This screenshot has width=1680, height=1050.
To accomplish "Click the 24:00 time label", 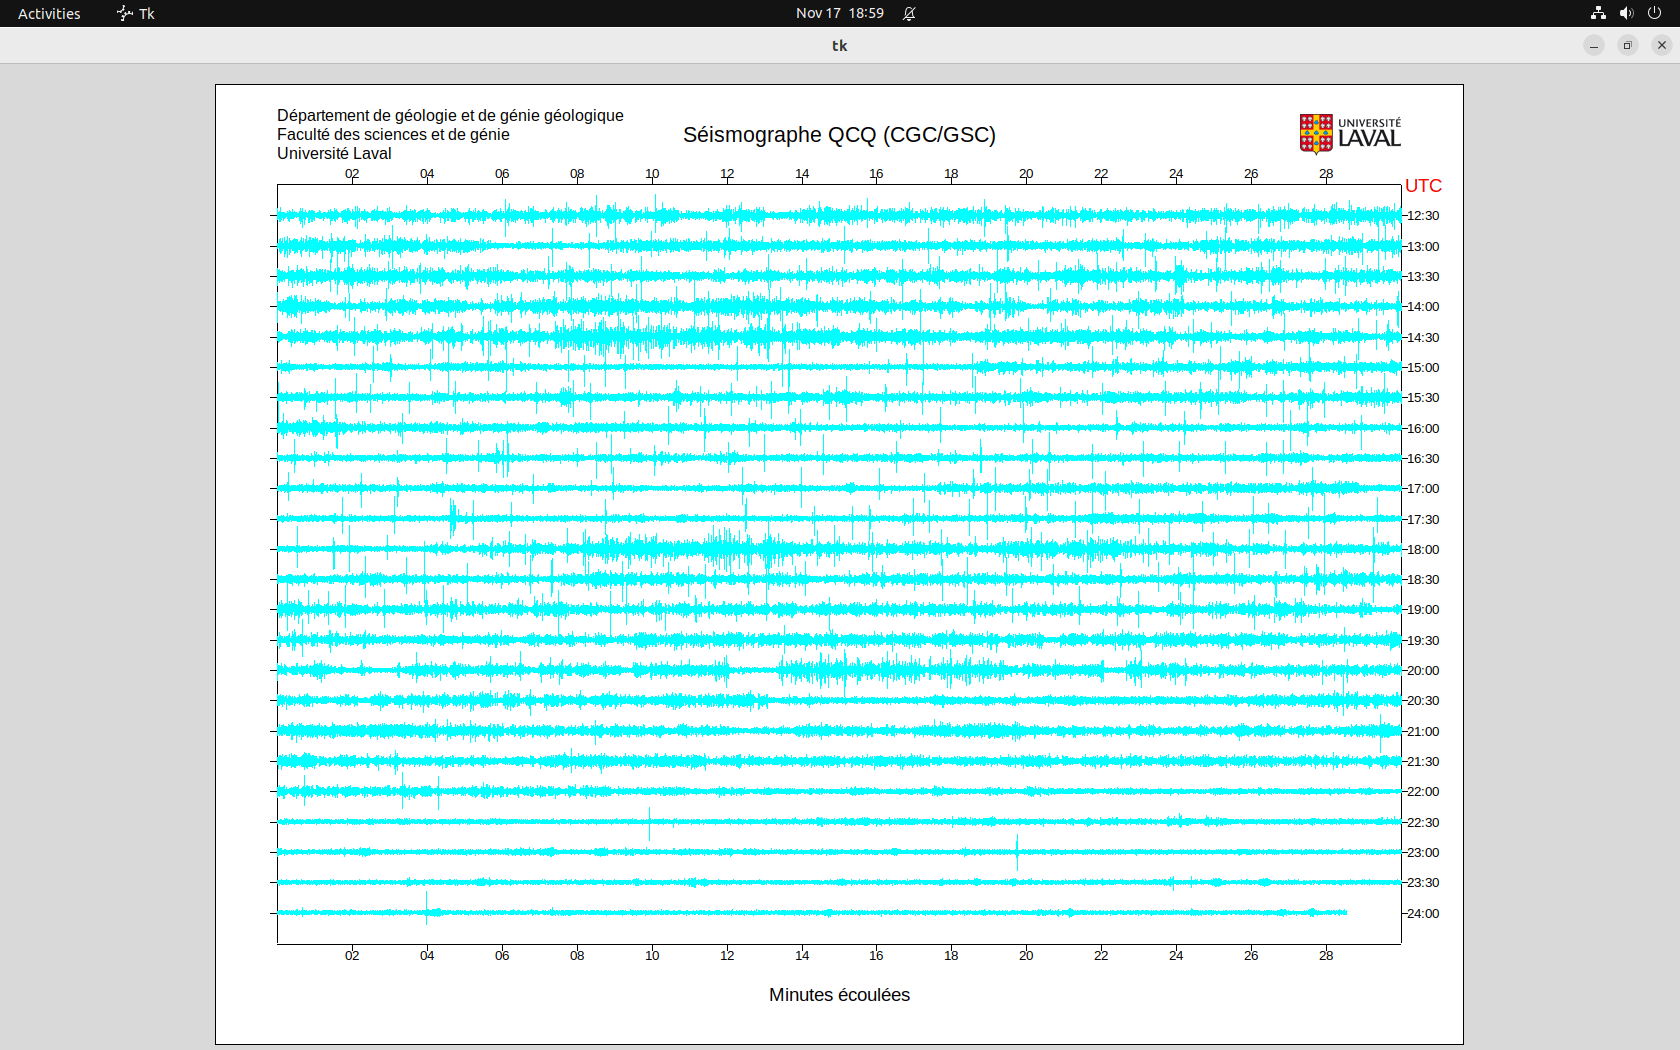I will (1423, 914).
